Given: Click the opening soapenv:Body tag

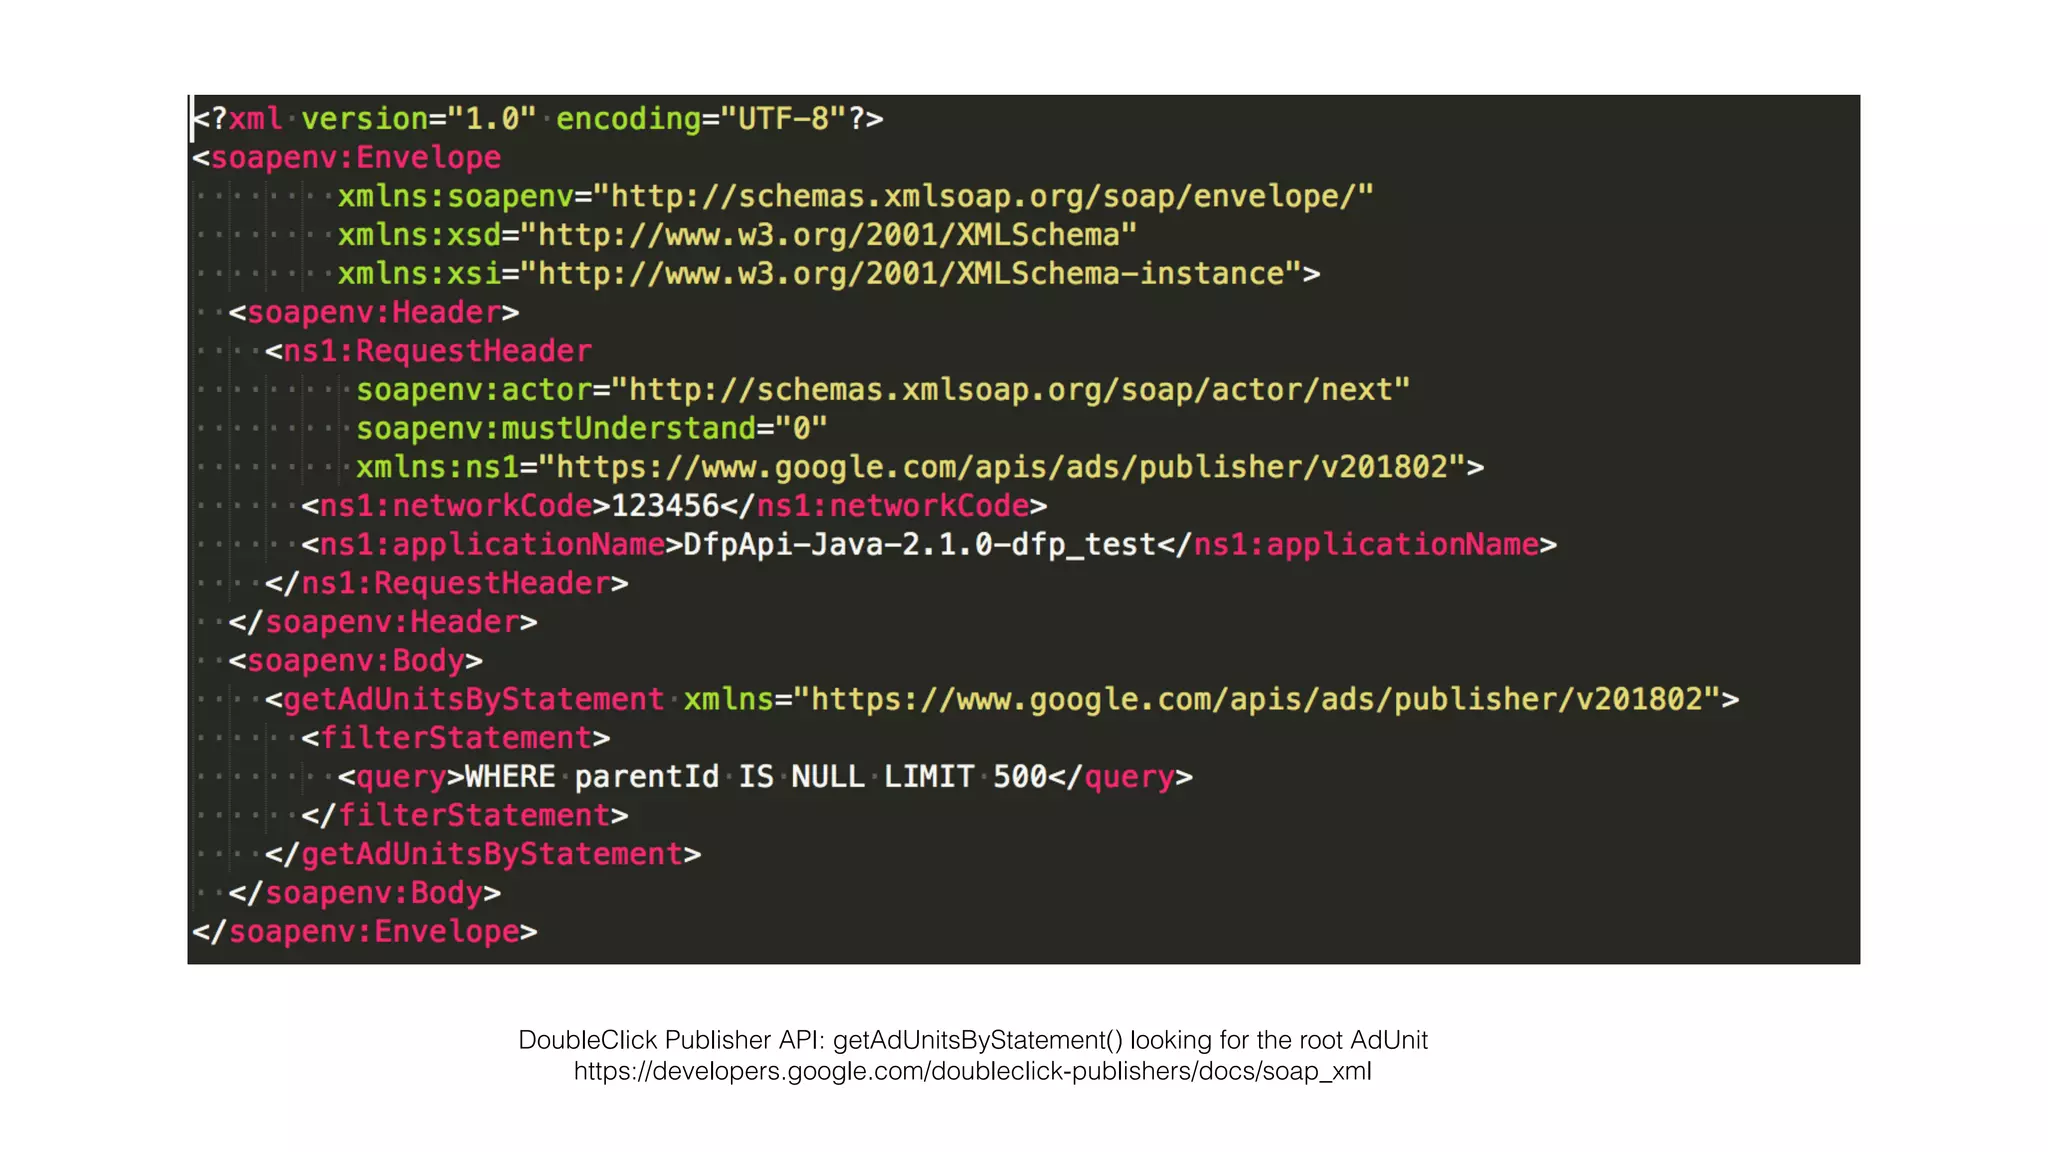Looking at the screenshot, I should coord(356,661).
